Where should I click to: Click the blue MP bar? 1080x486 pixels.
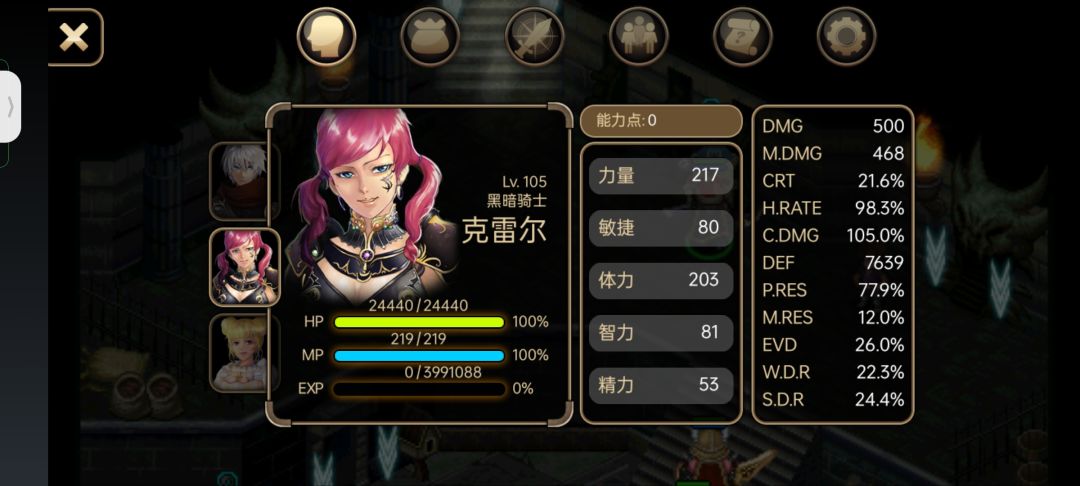[419, 356]
